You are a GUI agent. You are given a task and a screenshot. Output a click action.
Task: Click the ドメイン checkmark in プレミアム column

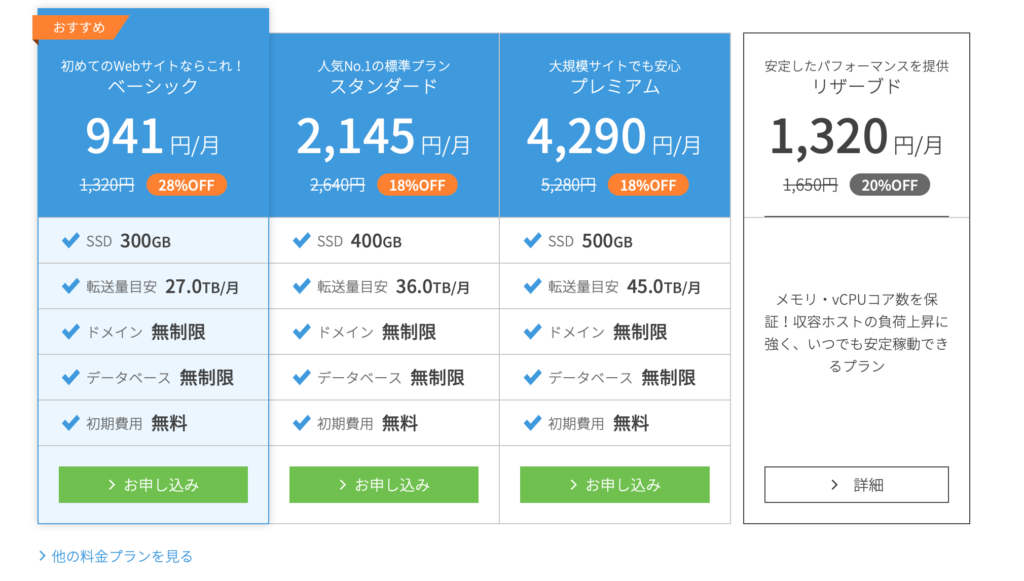pyautogui.click(x=531, y=332)
